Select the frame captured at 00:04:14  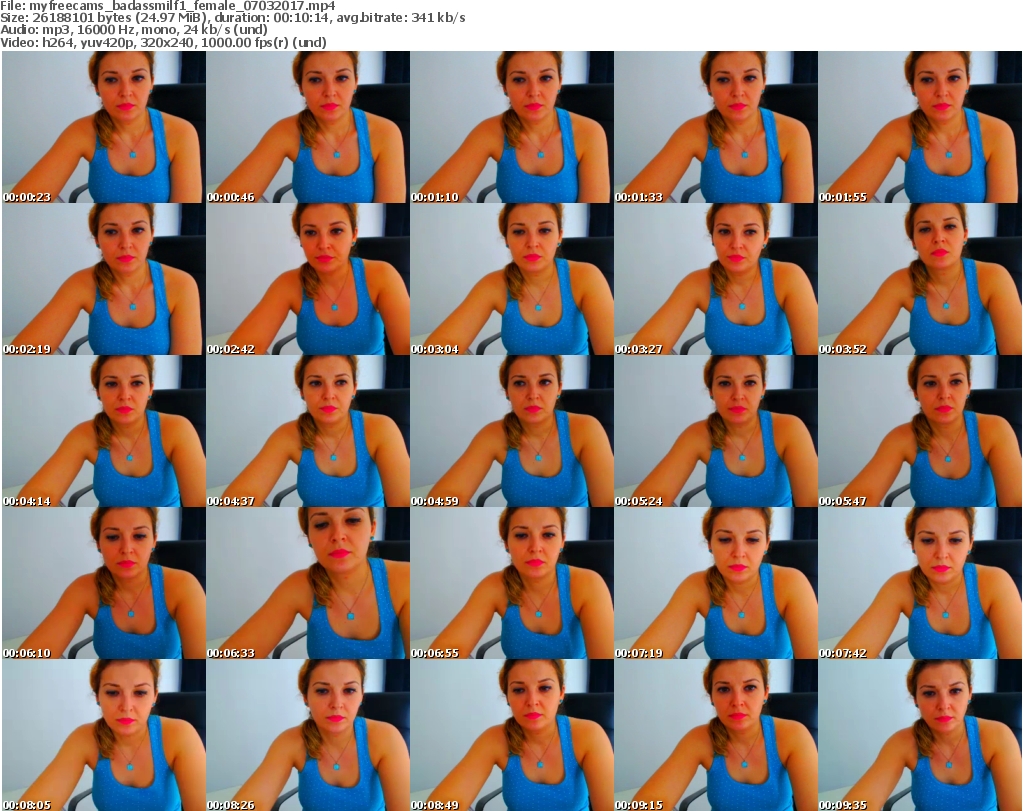click(104, 431)
